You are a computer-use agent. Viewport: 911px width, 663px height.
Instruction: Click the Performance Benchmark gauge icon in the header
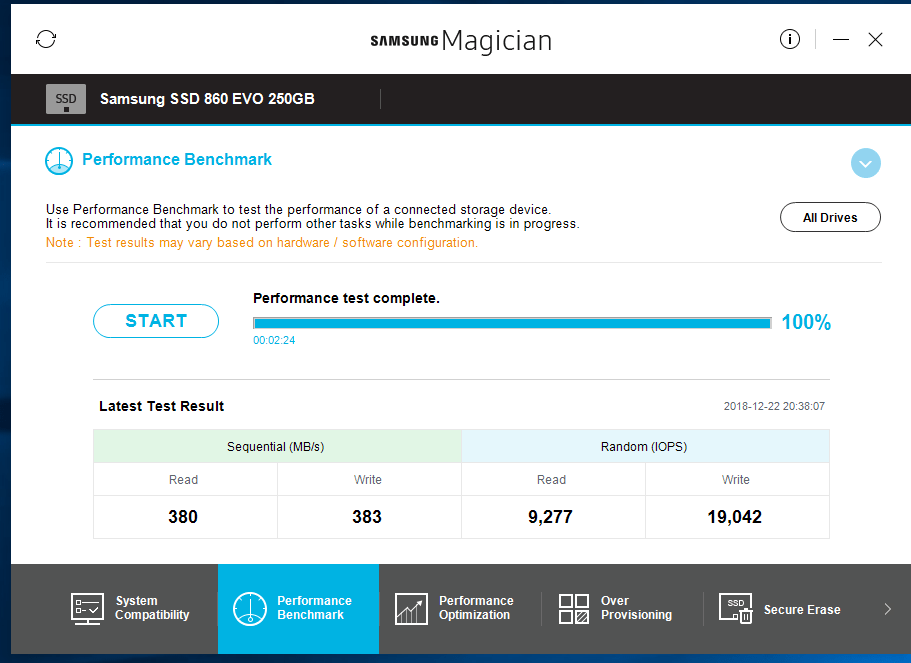pos(59,161)
